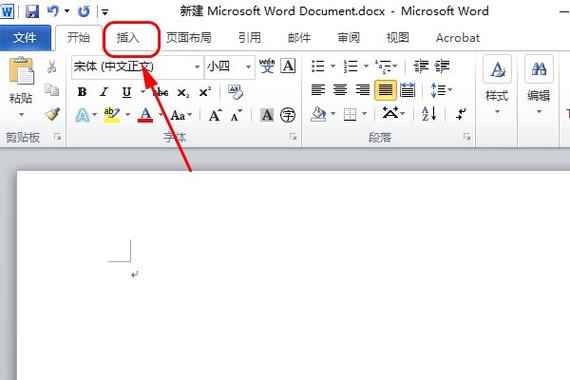570x380 pixels.
Task: Click Distributed alignment icon
Action: click(x=407, y=89)
